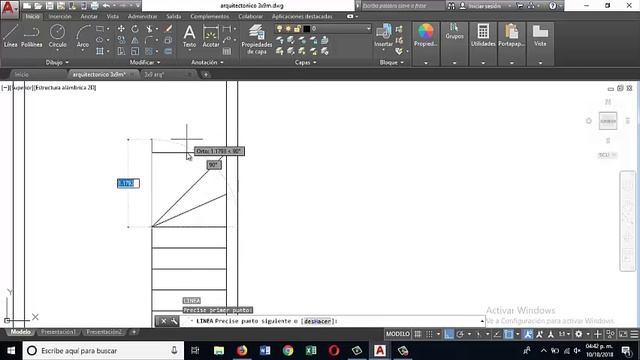
Task: Expand the Modificar panel
Action: click(145, 62)
